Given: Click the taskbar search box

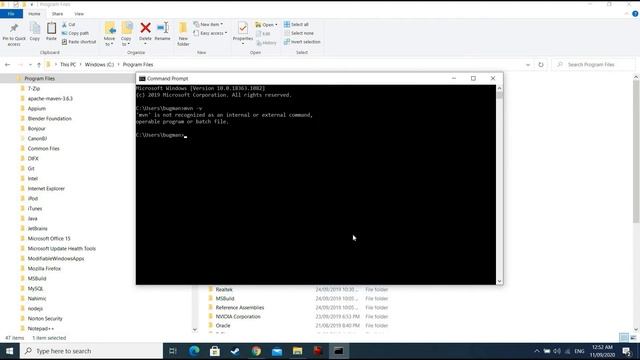Looking at the screenshot, I should 91,351.
